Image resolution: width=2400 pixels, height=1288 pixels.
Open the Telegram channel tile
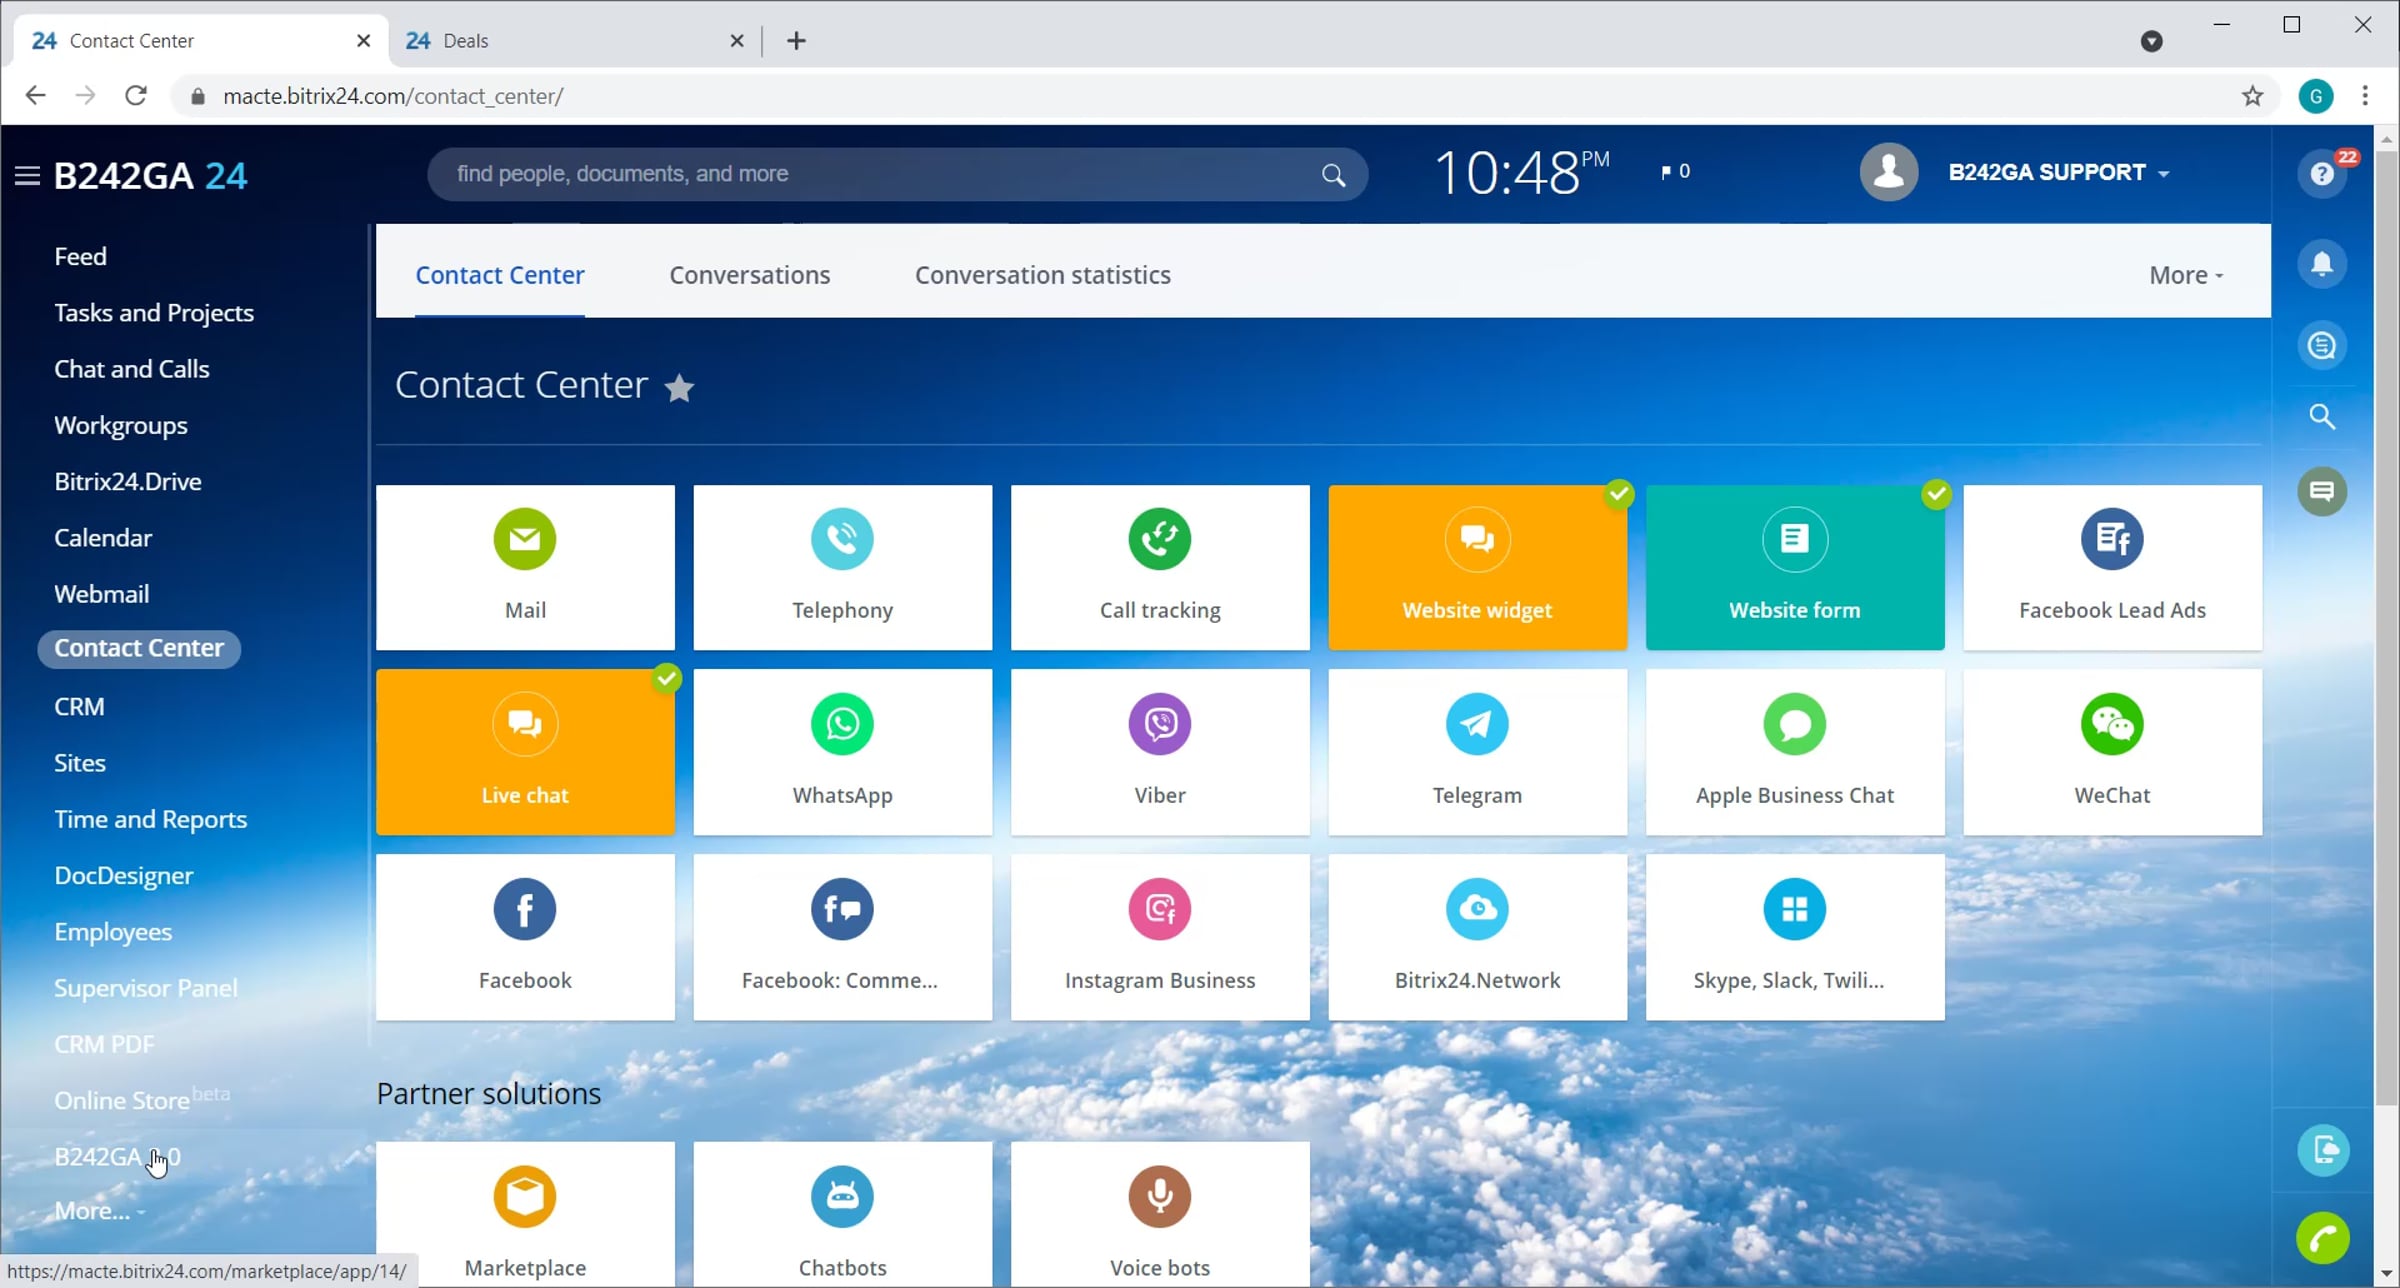coord(1477,752)
